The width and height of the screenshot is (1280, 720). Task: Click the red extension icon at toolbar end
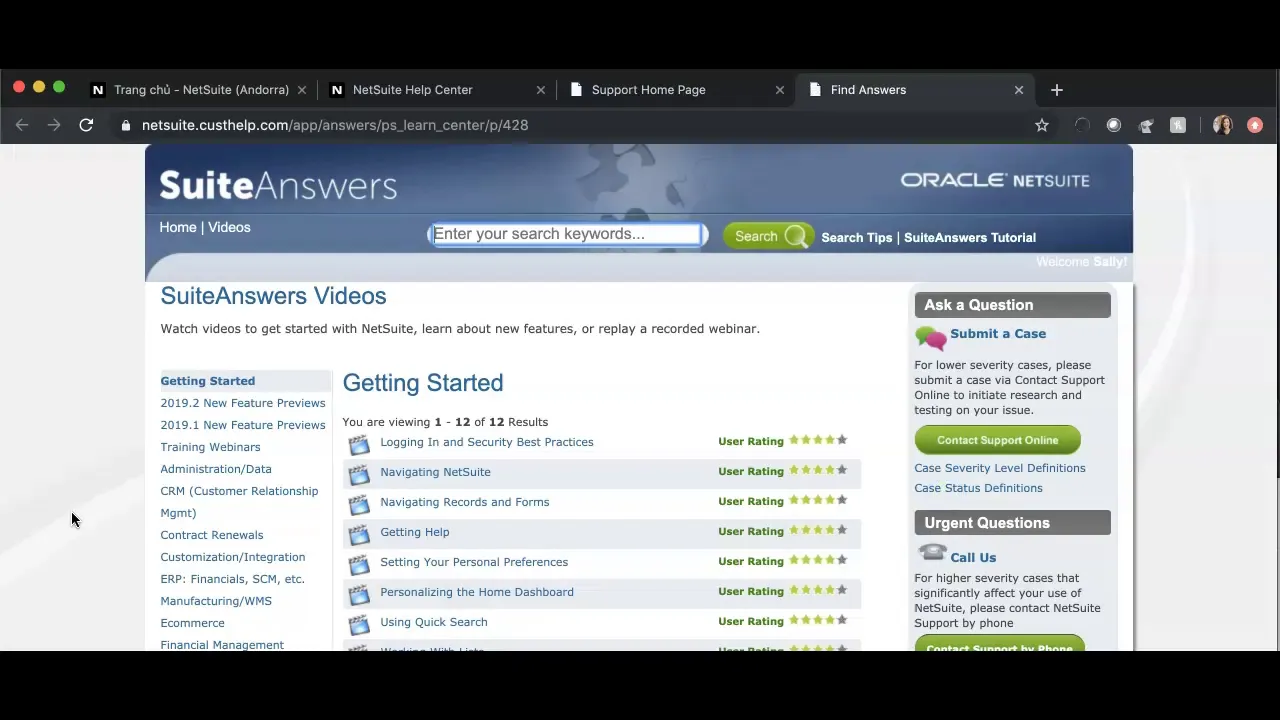[1255, 125]
